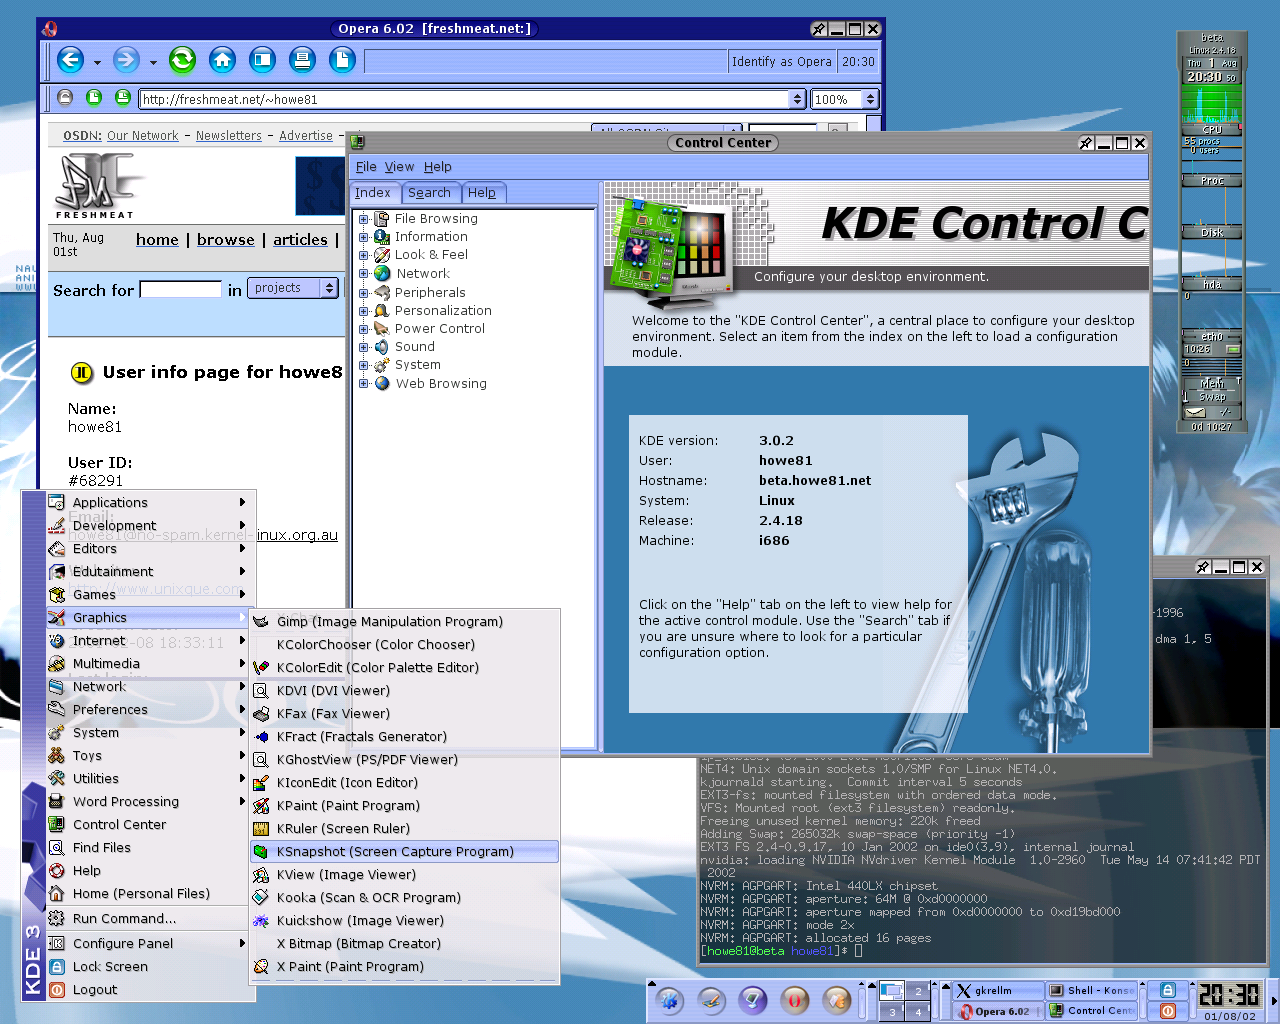This screenshot has height=1024, width=1280.
Task: Open the freshmeat home link
Action: coord(157,240)
